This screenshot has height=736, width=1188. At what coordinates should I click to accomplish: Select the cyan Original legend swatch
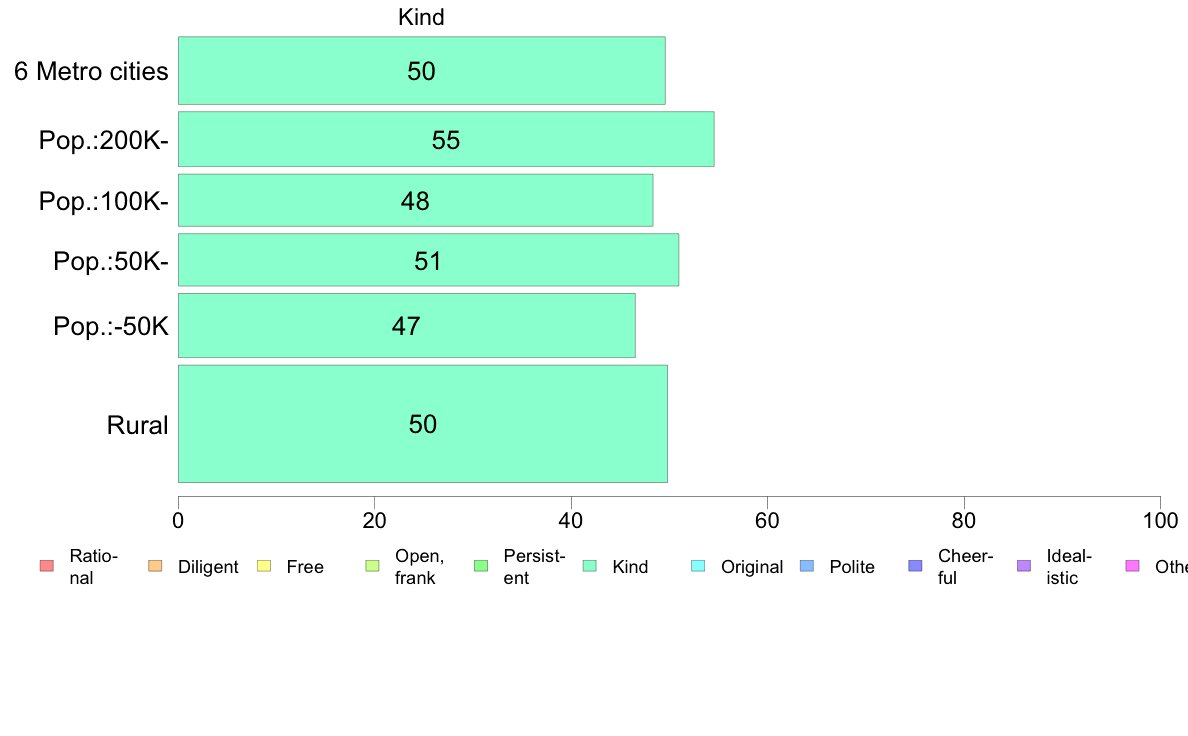tap(699, 566)
